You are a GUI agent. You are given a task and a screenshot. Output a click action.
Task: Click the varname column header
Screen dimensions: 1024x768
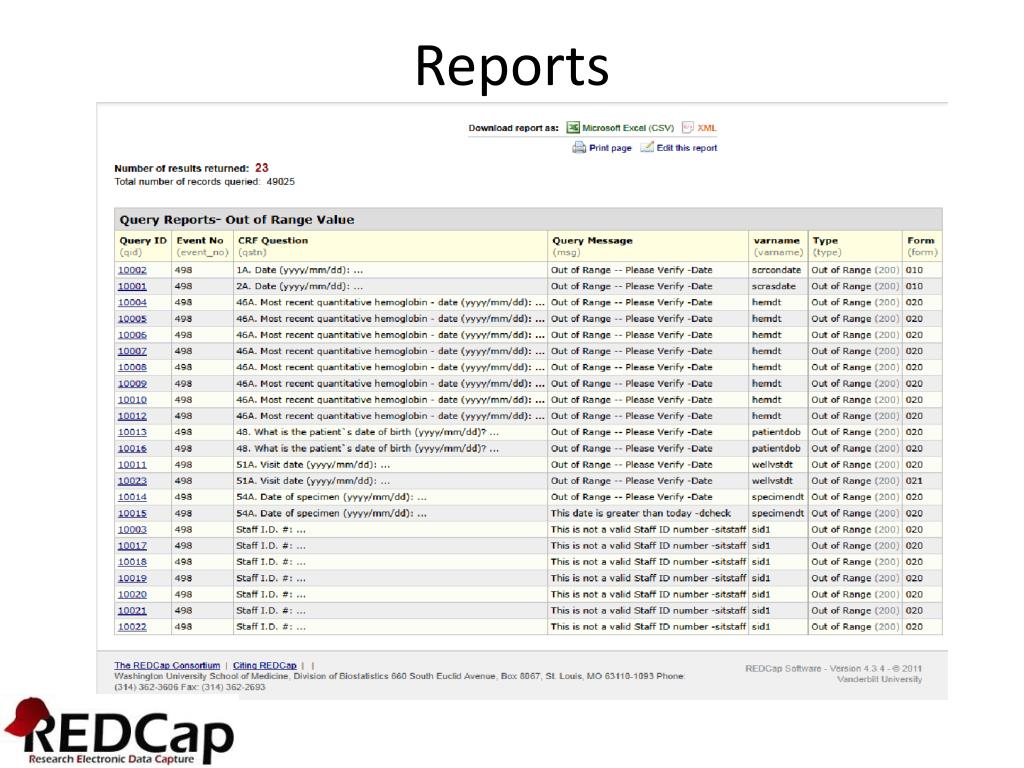pos(778,246)
